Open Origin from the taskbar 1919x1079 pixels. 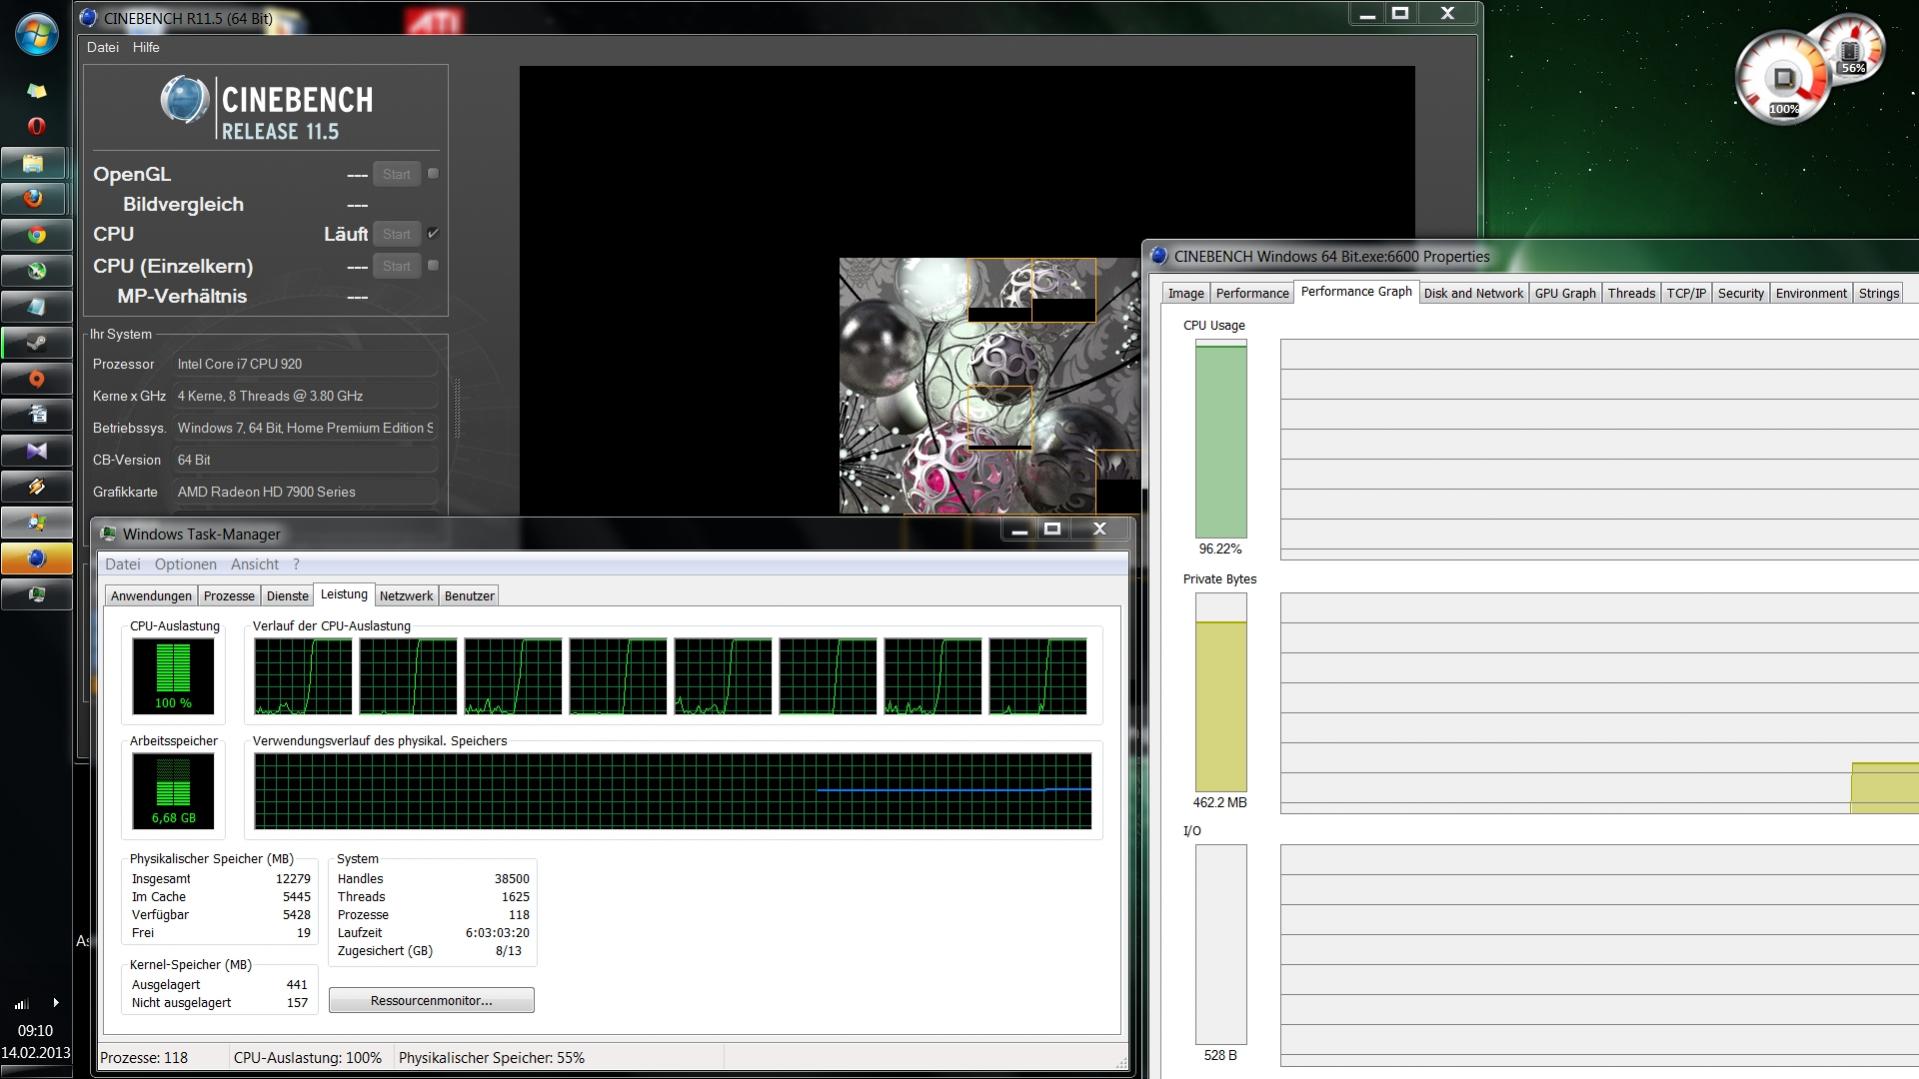click(36, 378)
